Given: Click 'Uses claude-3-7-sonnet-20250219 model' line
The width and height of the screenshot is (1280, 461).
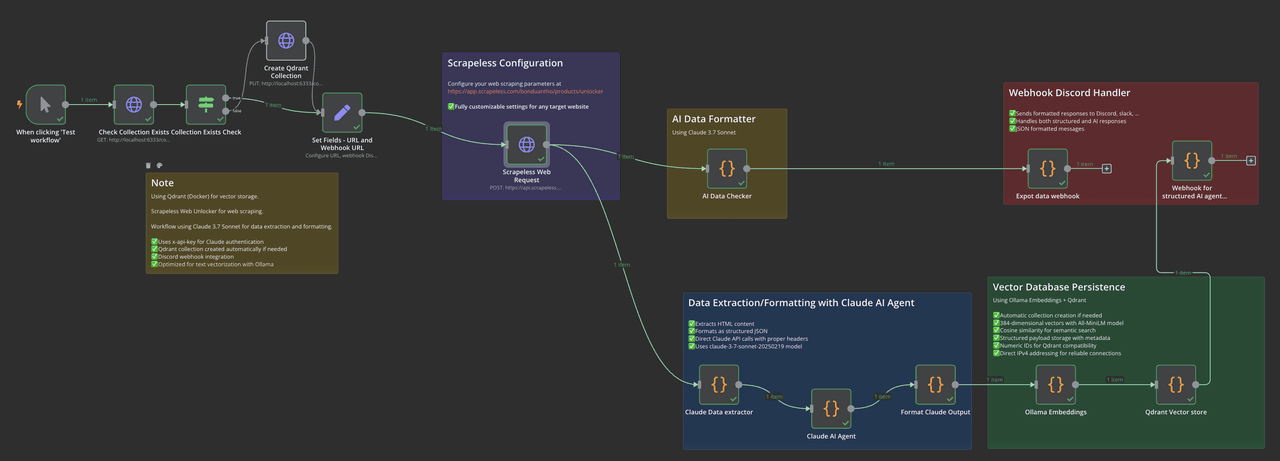Looking at the screenshot, I should 746,345.
